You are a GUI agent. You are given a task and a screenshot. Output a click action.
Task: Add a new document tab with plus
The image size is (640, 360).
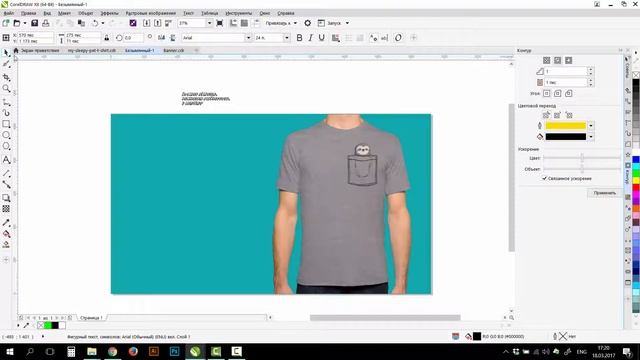tap(196, 51)
